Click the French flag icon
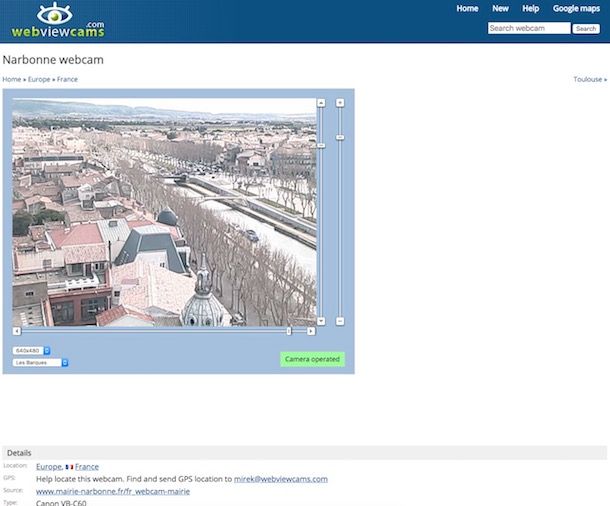Viewport: 610px width, 506px height. click(x=69, y=467)
